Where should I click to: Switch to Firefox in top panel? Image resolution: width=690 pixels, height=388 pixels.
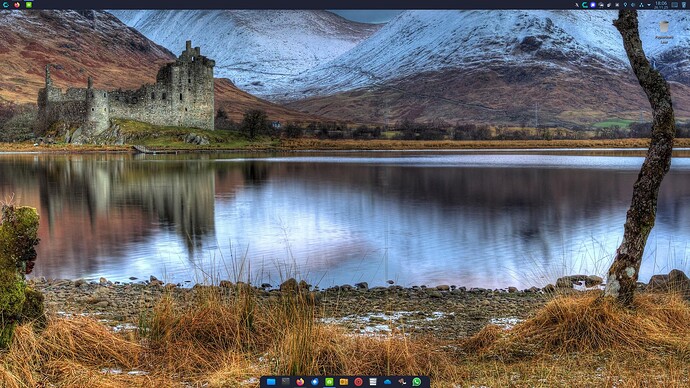(x=17, y=4)
